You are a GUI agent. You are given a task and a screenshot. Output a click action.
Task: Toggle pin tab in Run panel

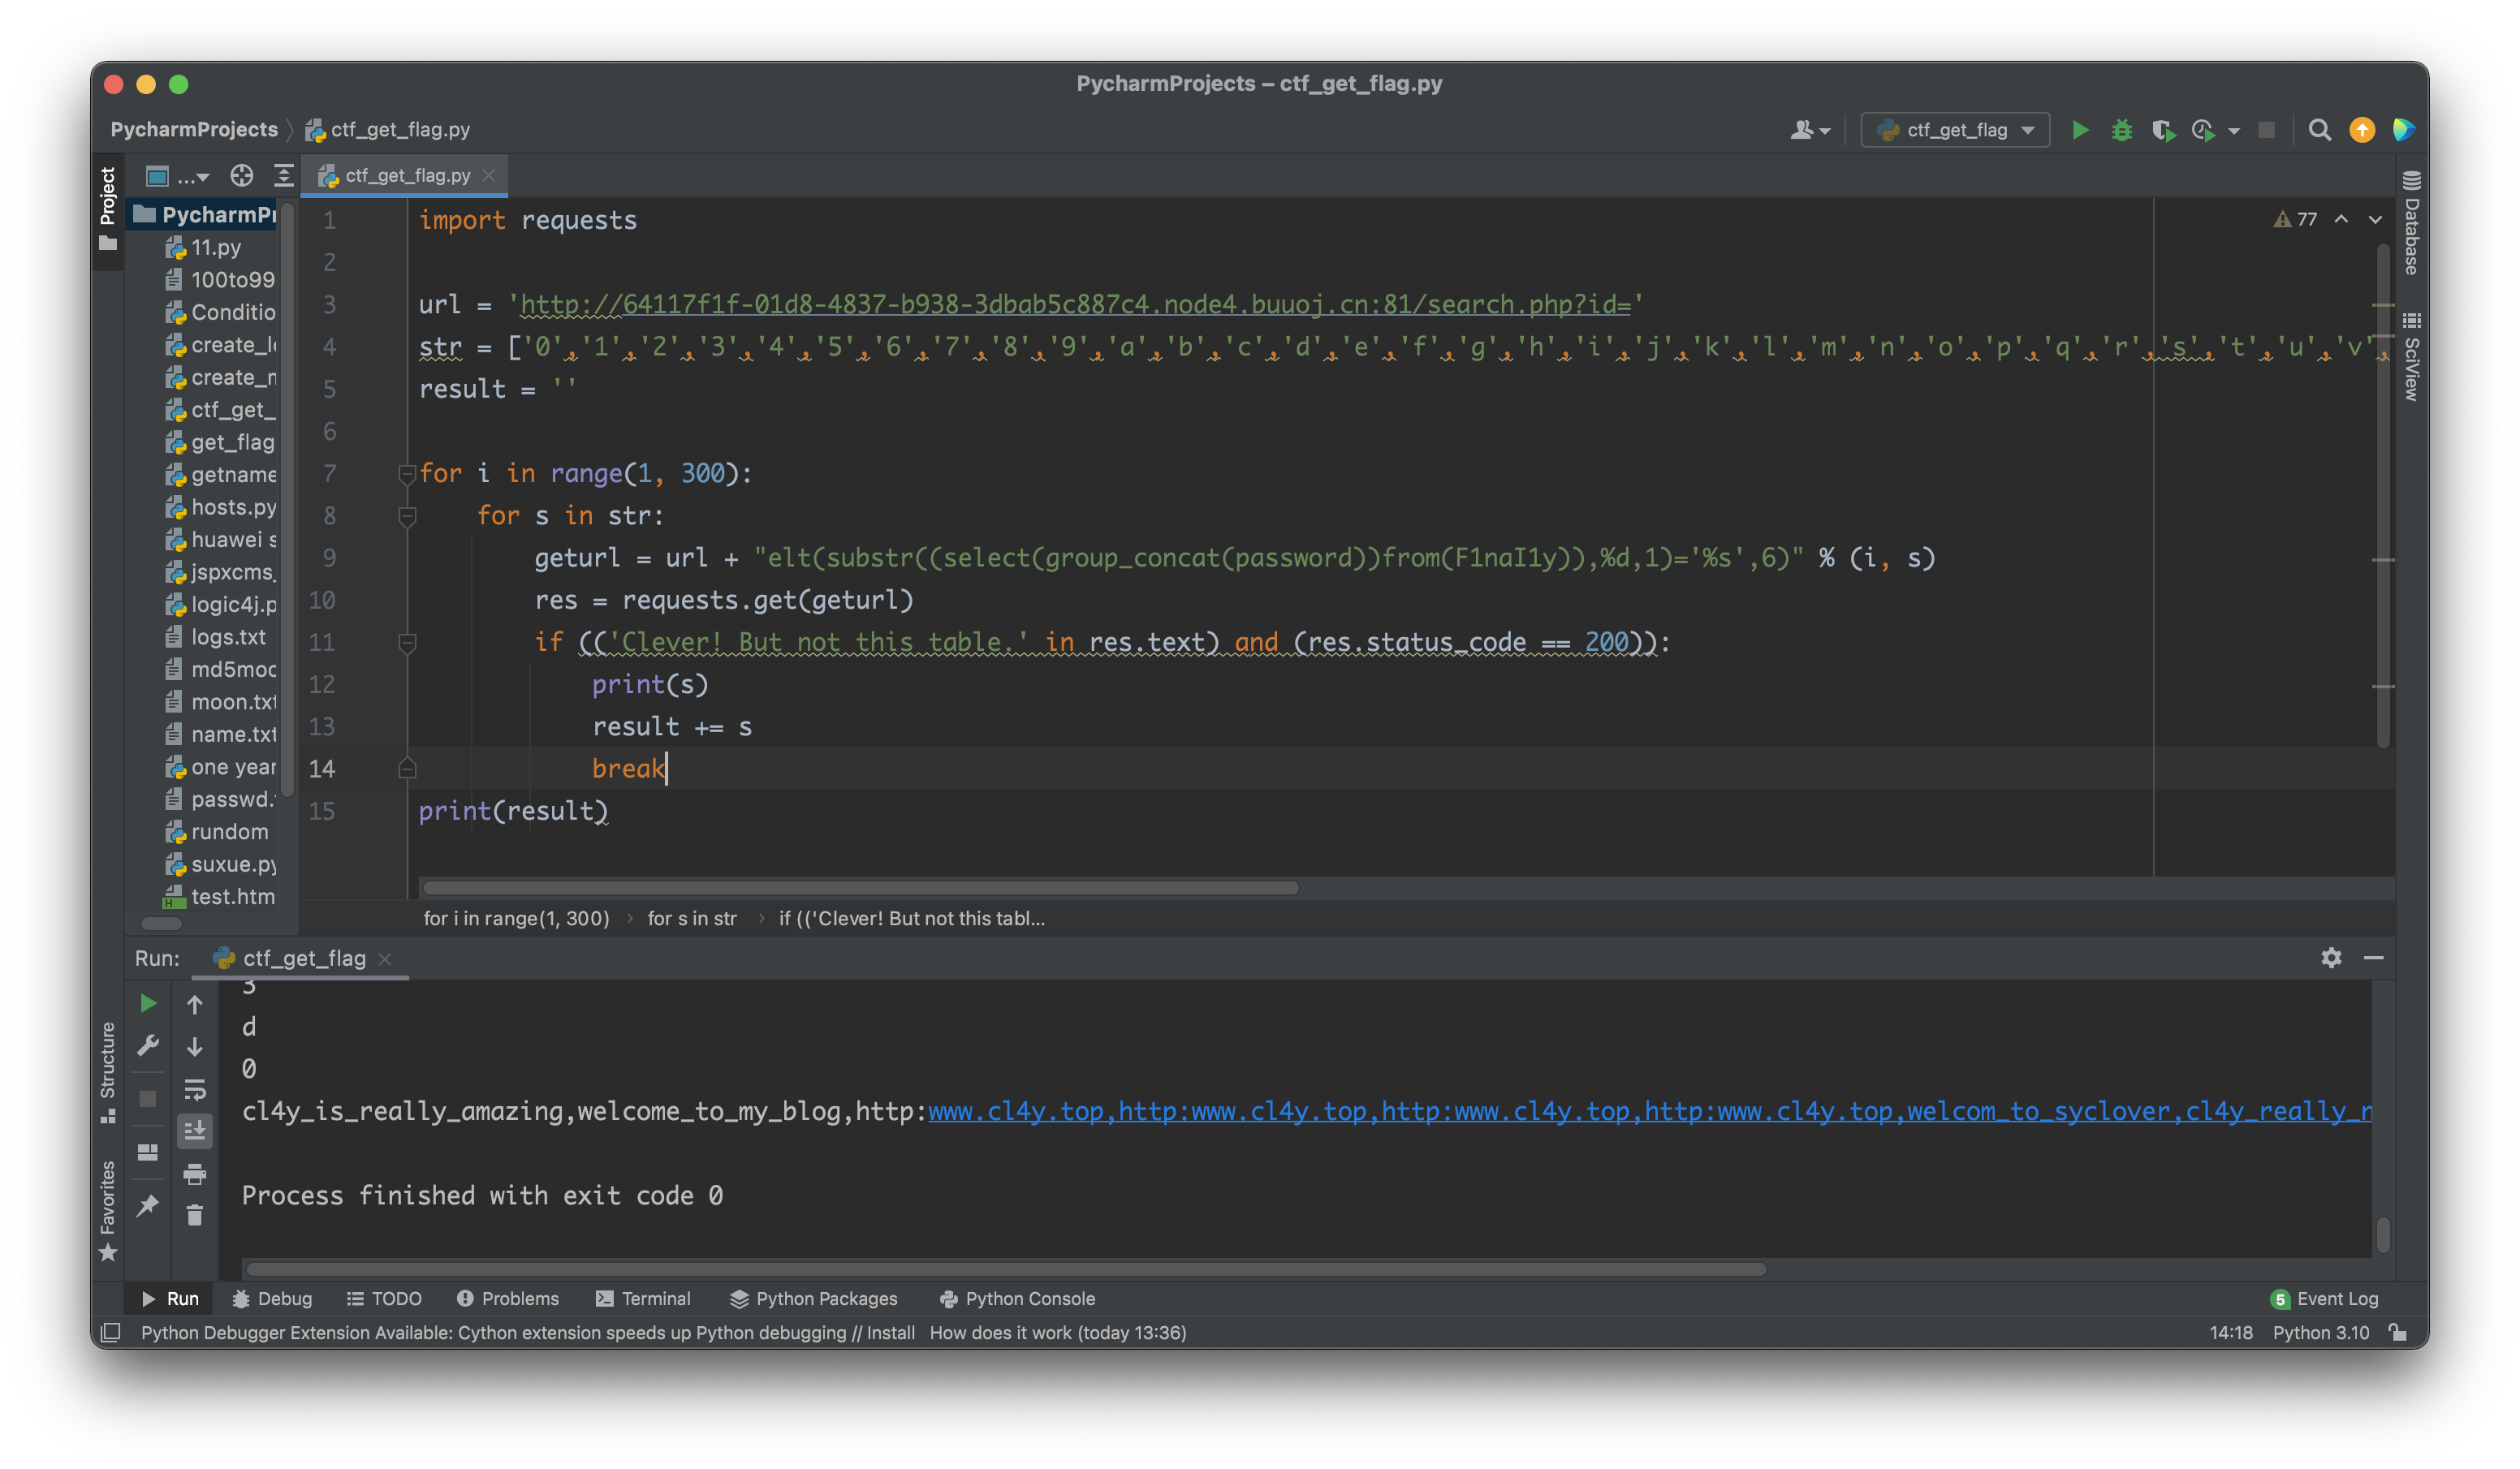(148, 1205)
